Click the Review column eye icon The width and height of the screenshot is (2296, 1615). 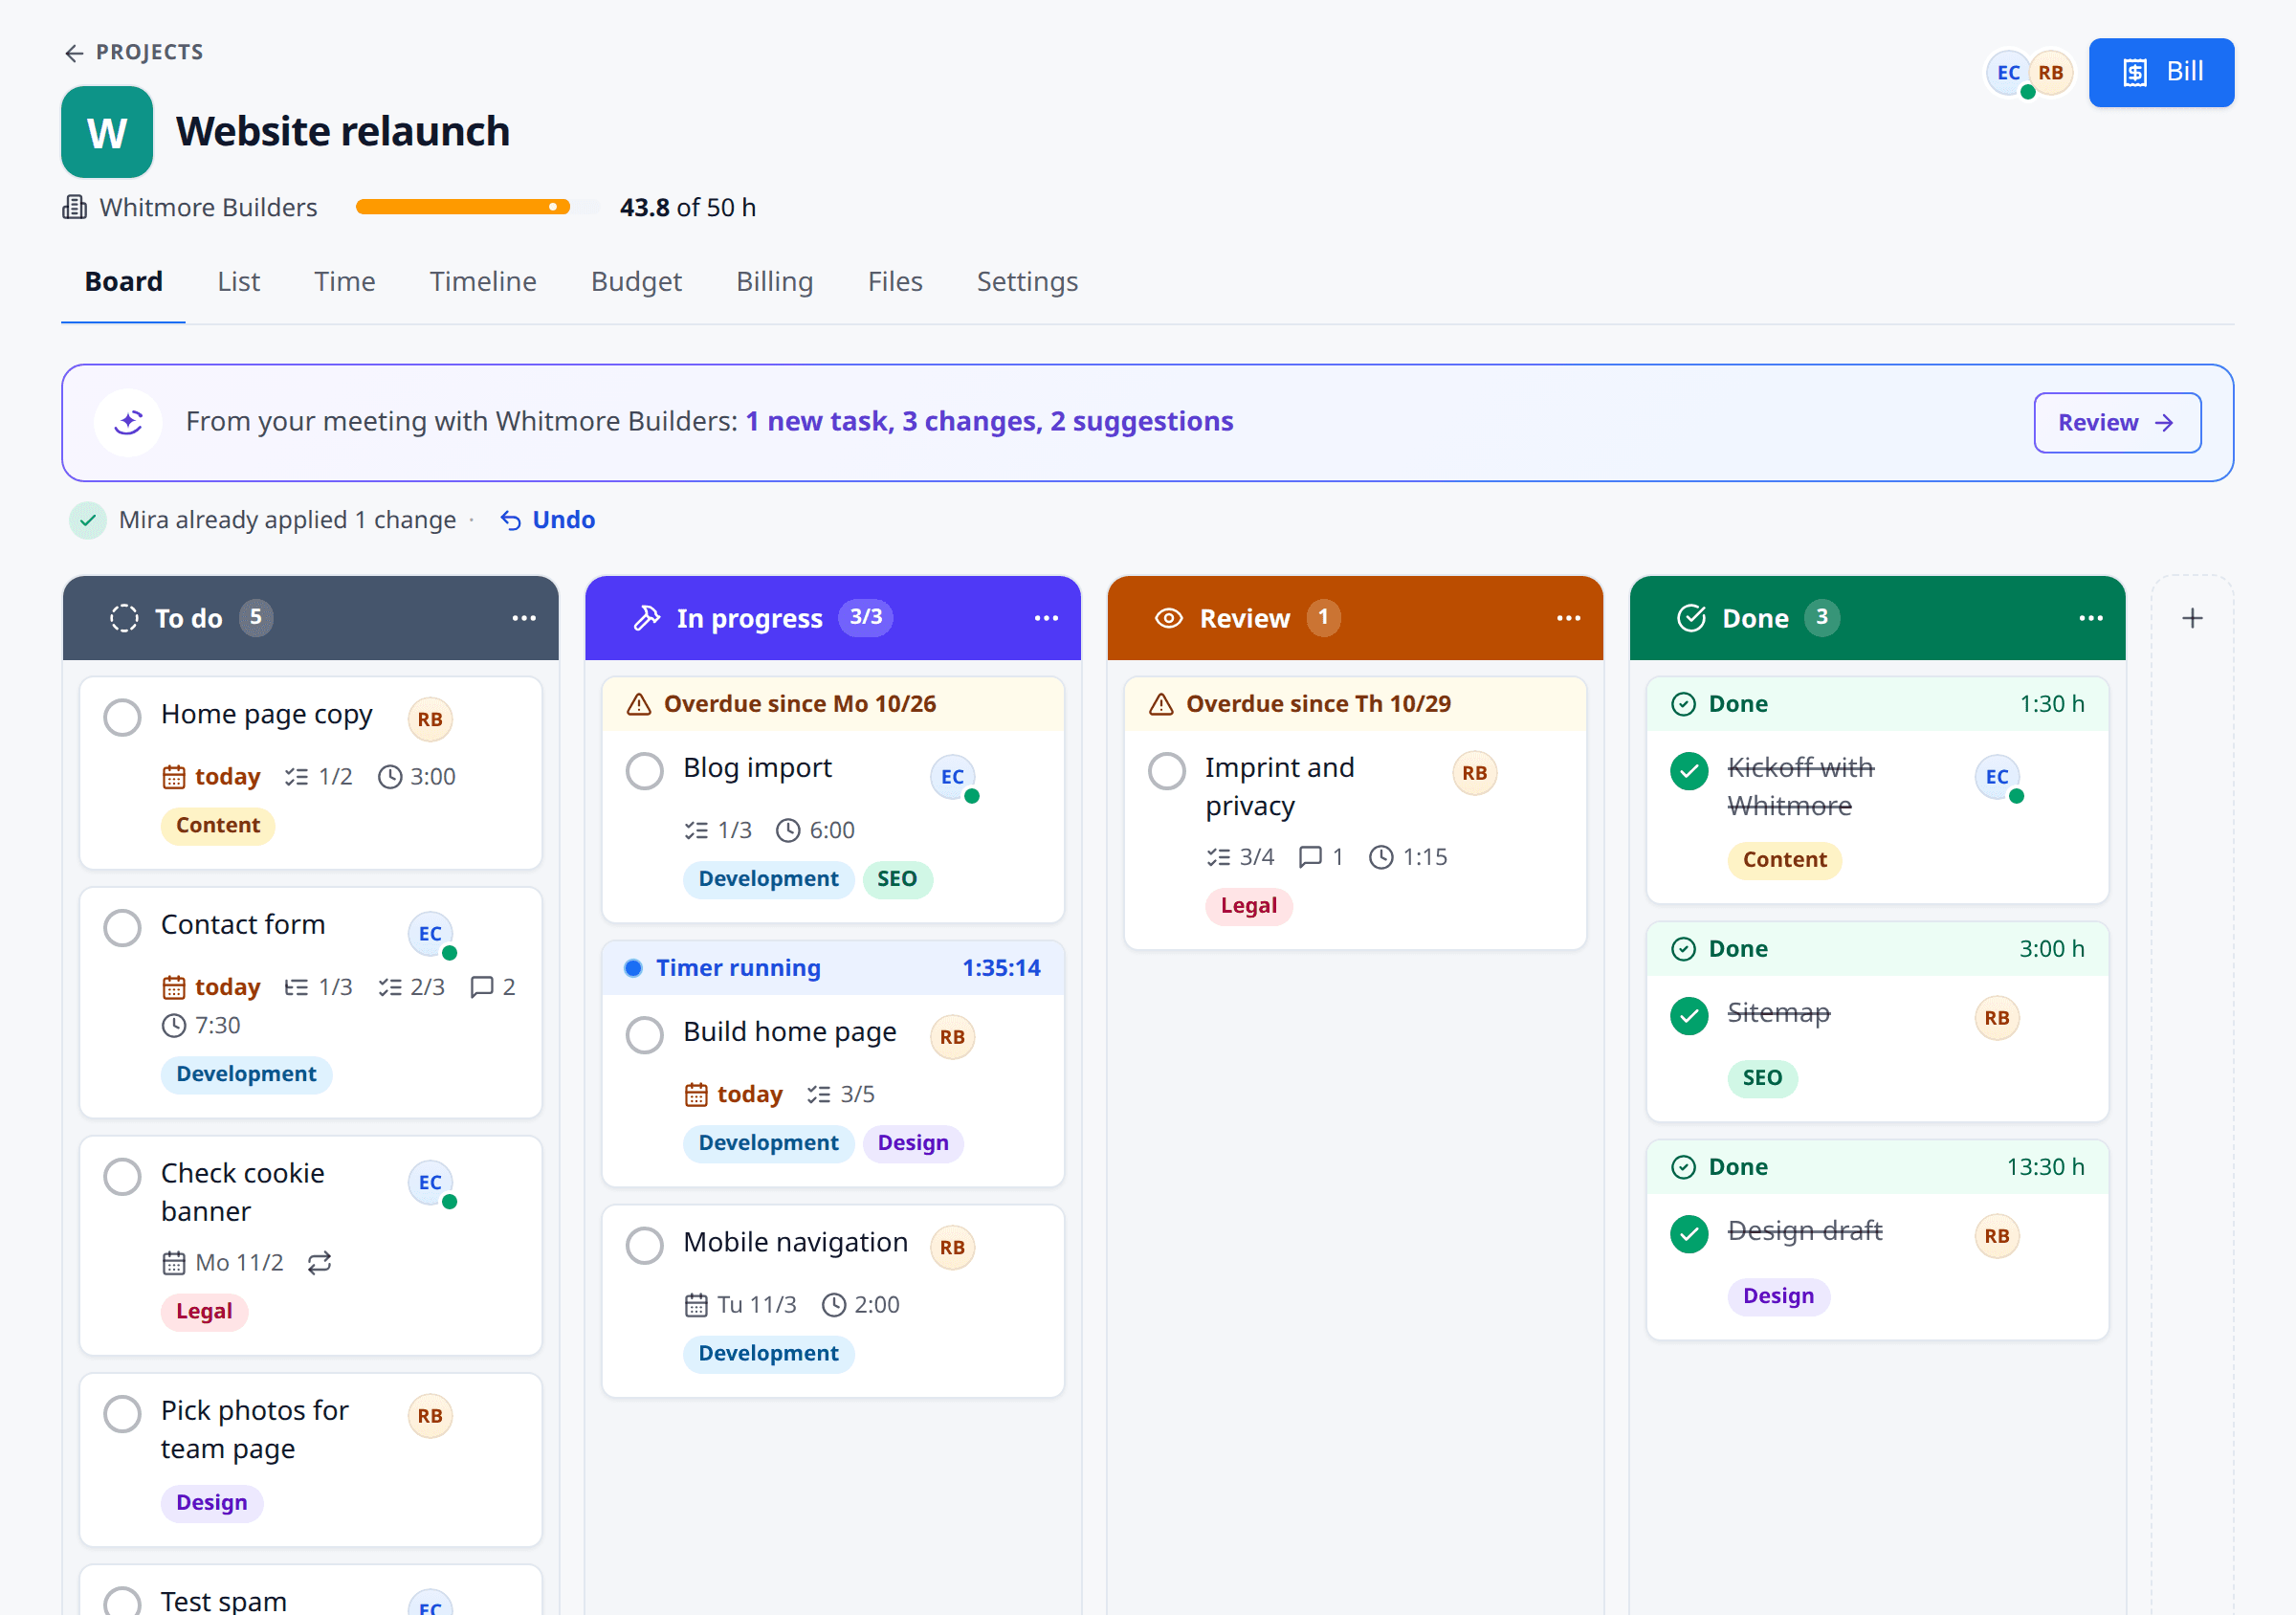point(1169,618)
